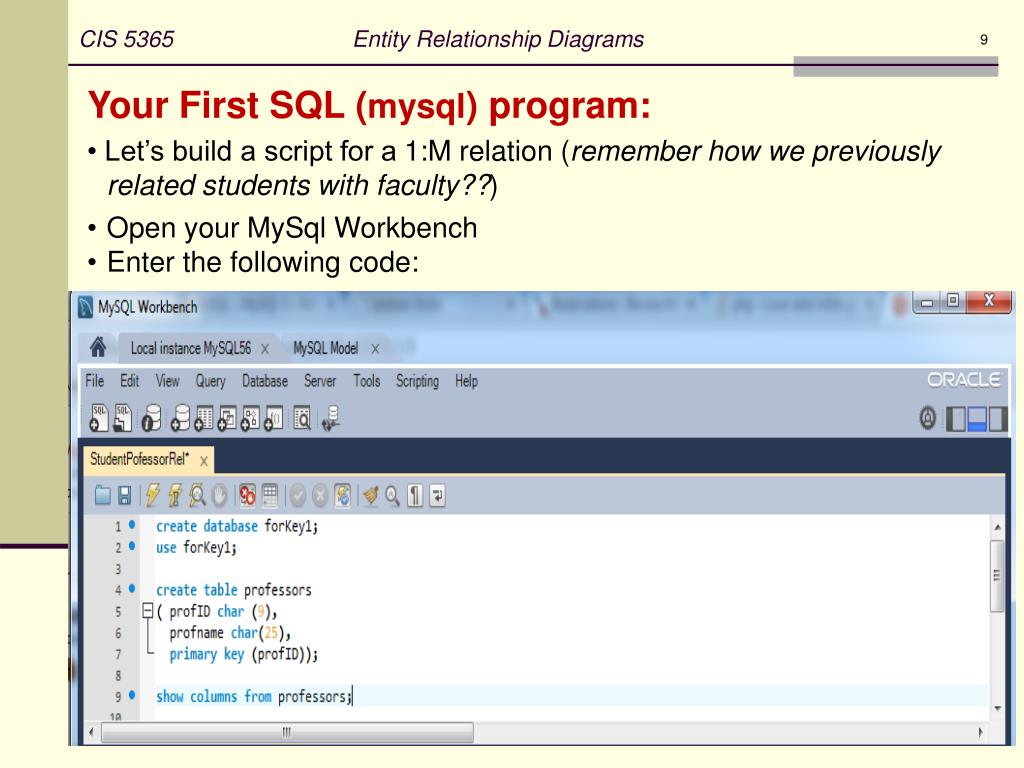
Task: Open the Tools menu
Action: coord(366,381)
